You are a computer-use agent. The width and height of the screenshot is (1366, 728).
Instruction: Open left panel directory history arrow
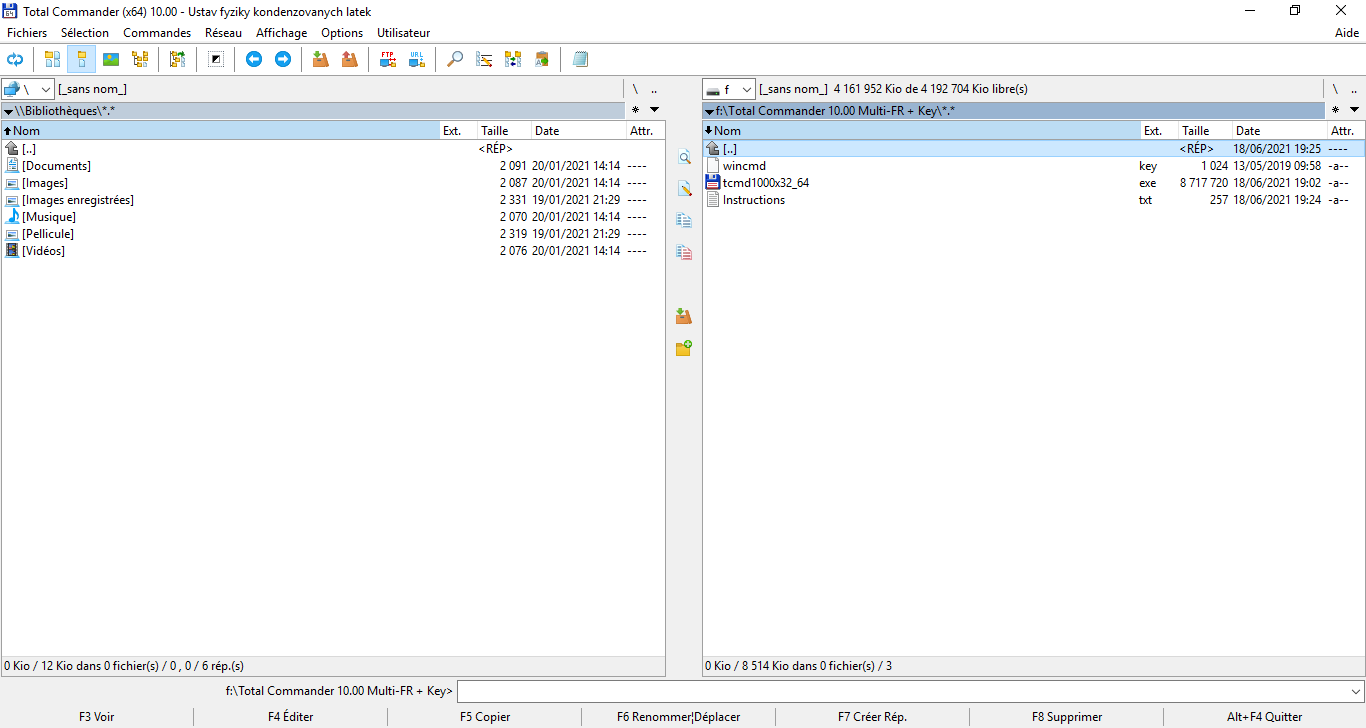(655, 110)
